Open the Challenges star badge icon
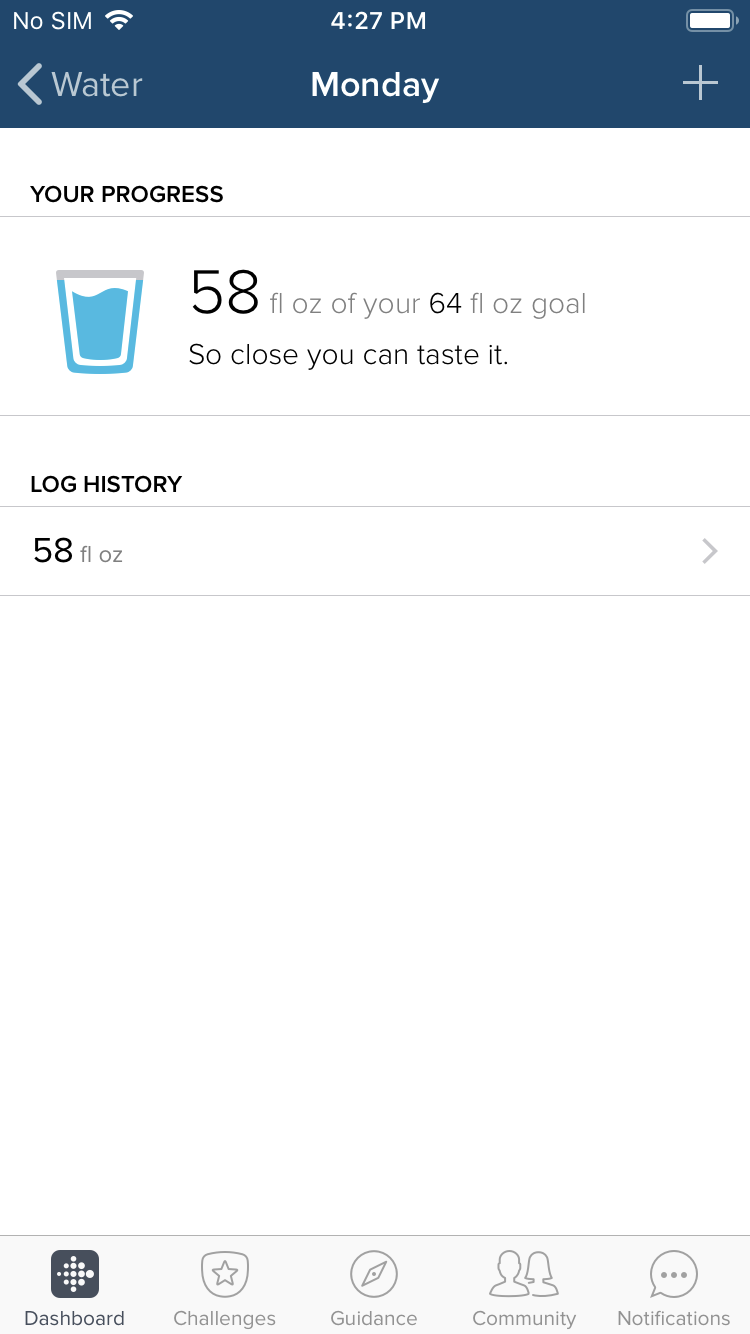Screen dimensions: 750x1334 pyautogui.click(x=225, y=1274)
